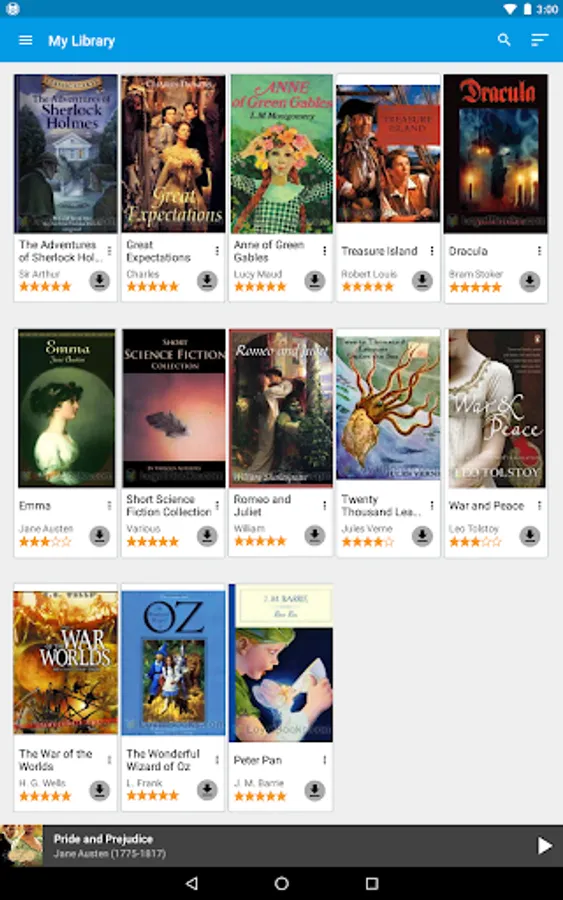This screenshot has height=900, width=563.
Task: Tap Android home navigation button
Action: coord(281,883)
